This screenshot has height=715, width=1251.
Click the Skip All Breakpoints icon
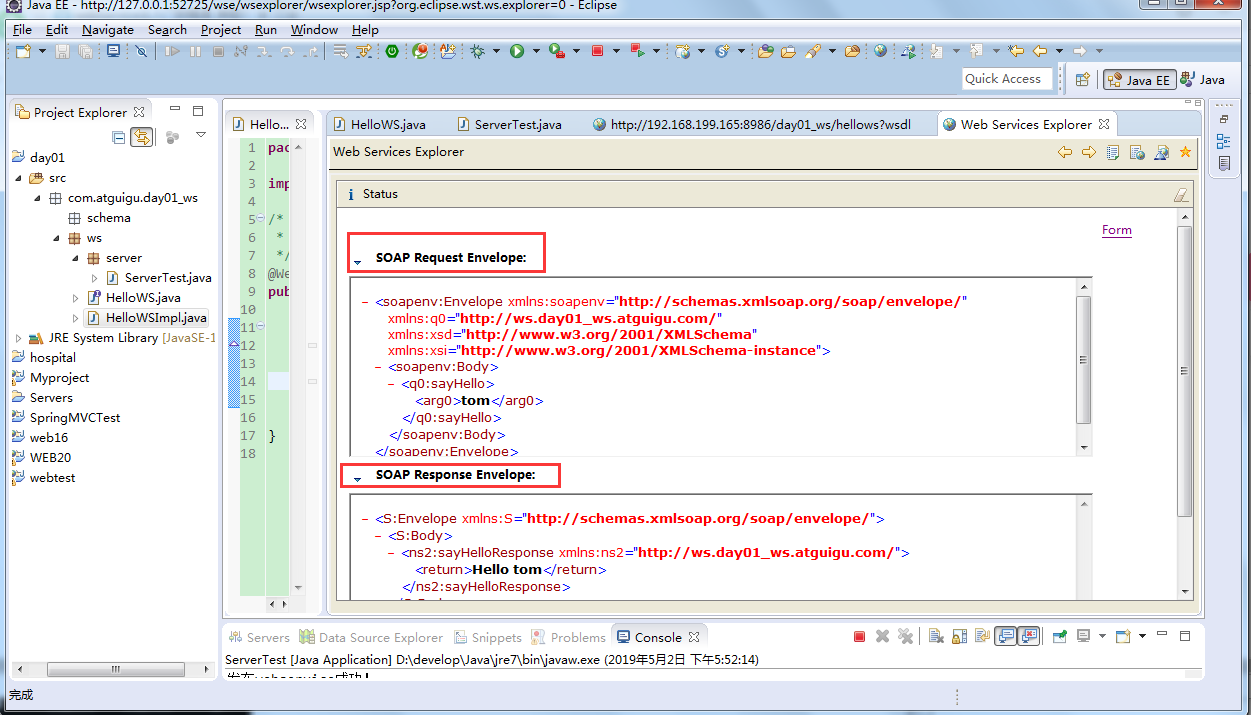pyautogui.click(x=141, y=51)
